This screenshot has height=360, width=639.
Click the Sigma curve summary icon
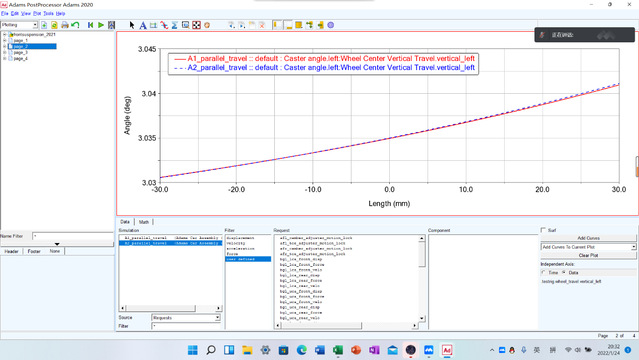174,25
